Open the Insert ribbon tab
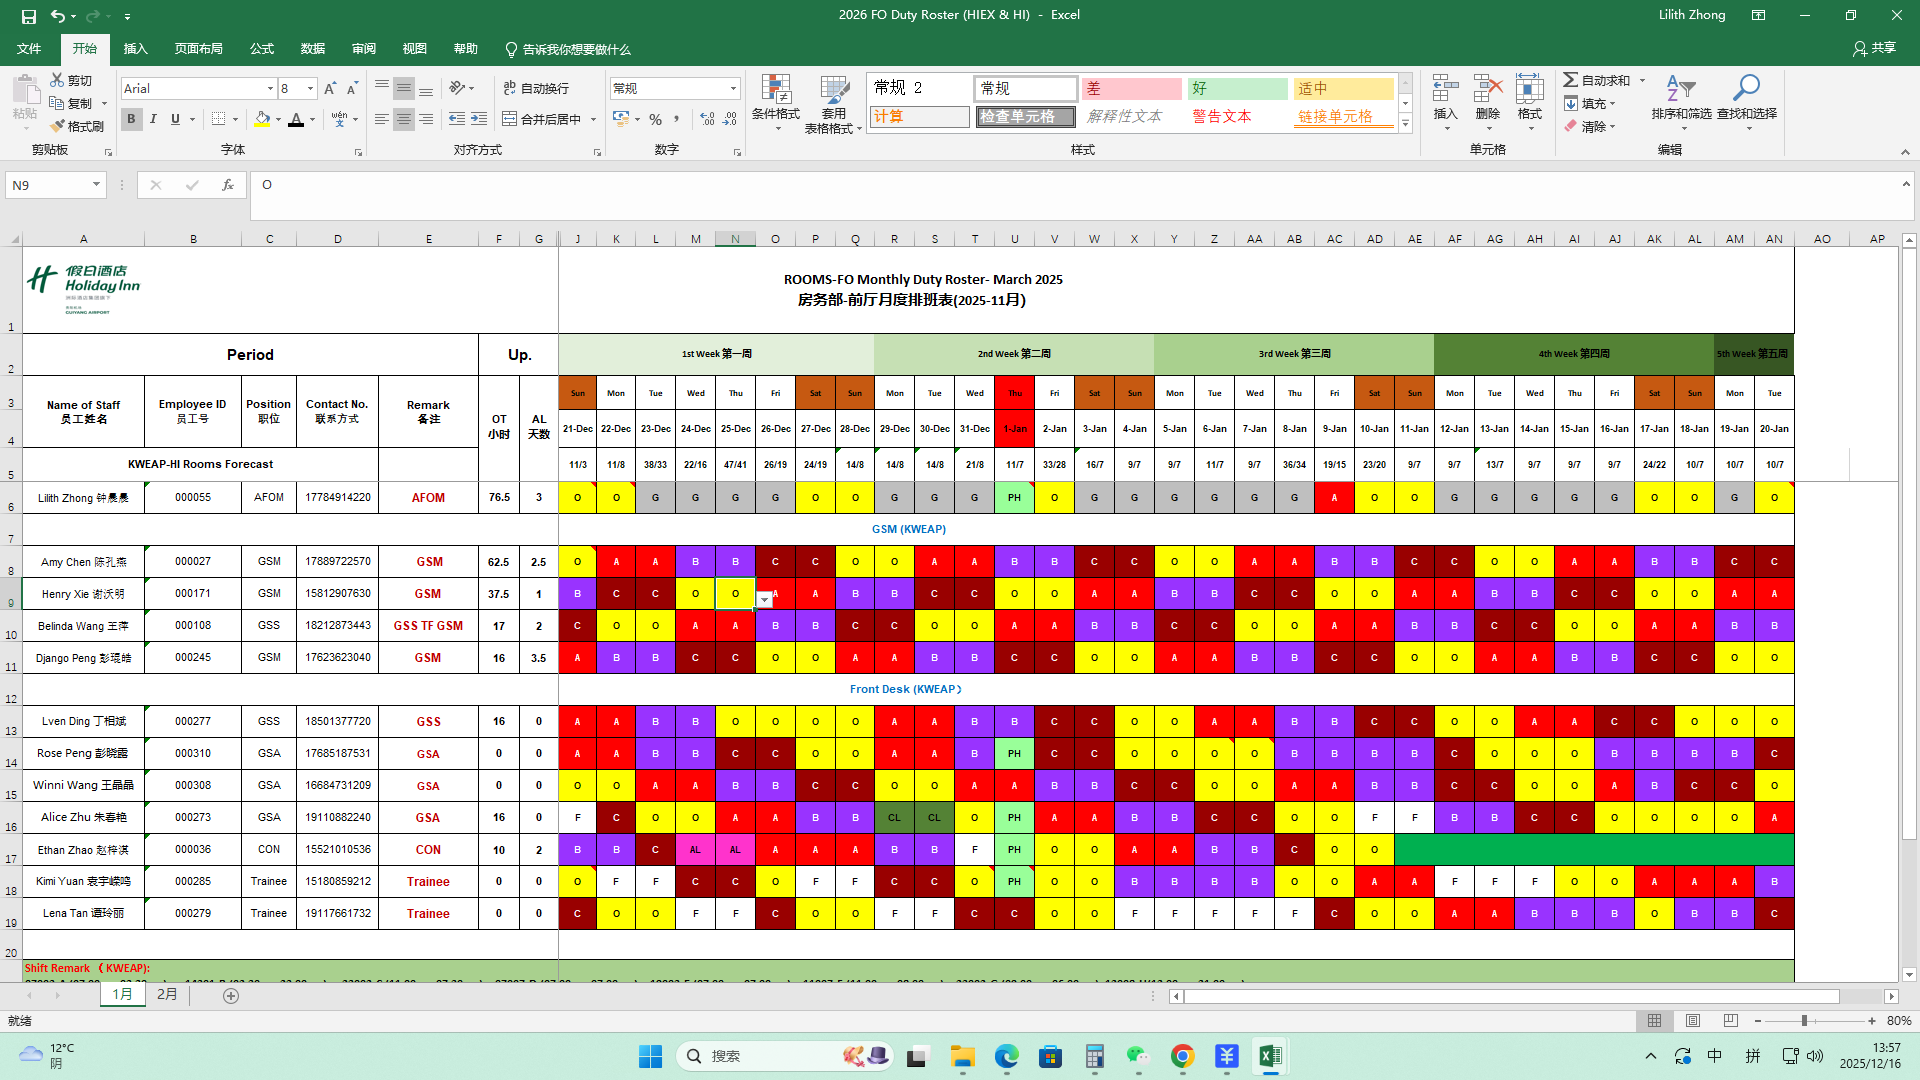Screen dimensions: 1920x1080 coord(135,49)
